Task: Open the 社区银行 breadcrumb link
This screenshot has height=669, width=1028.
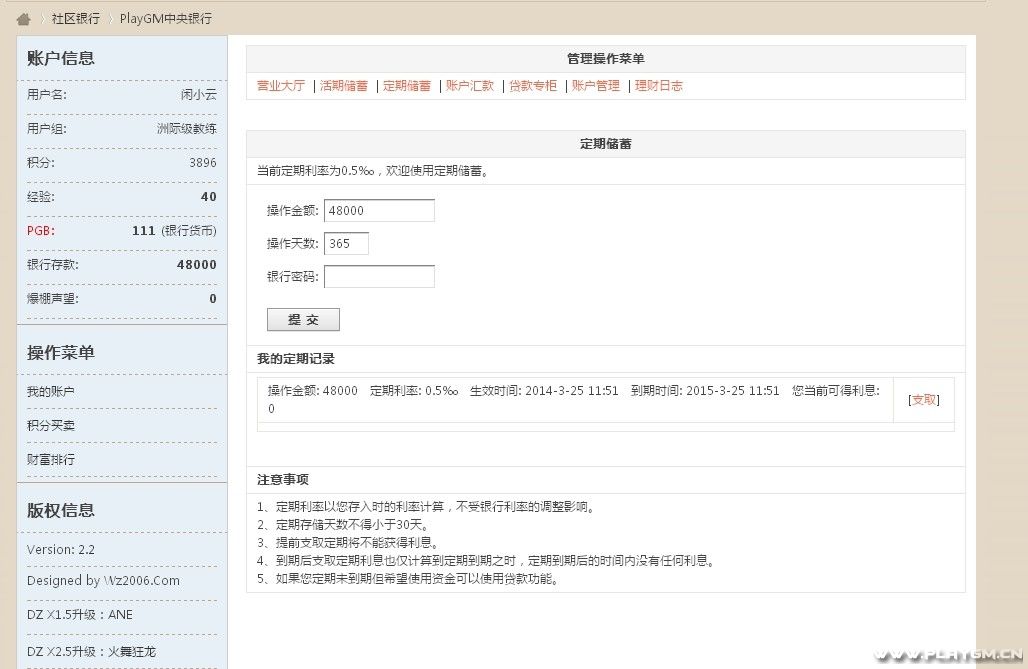Action: [x=75, y=19]
